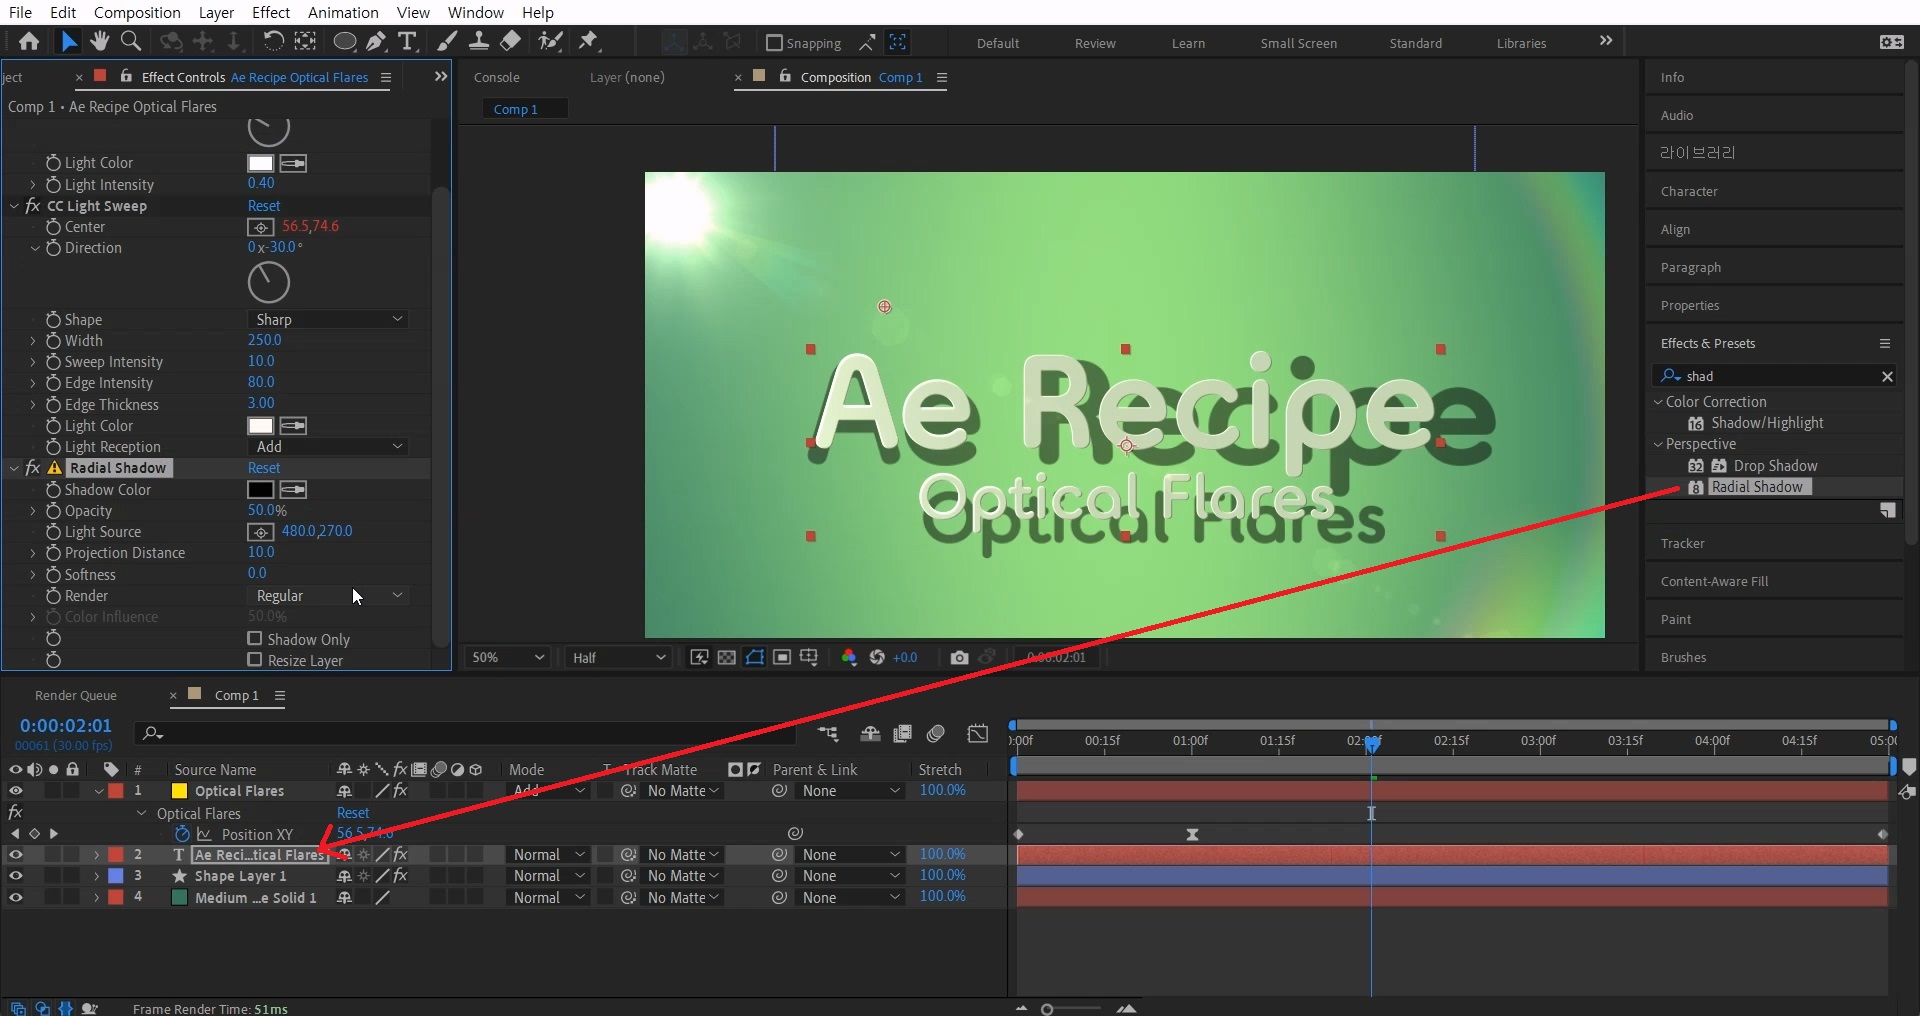Hide Shape Layer 1

15,876
